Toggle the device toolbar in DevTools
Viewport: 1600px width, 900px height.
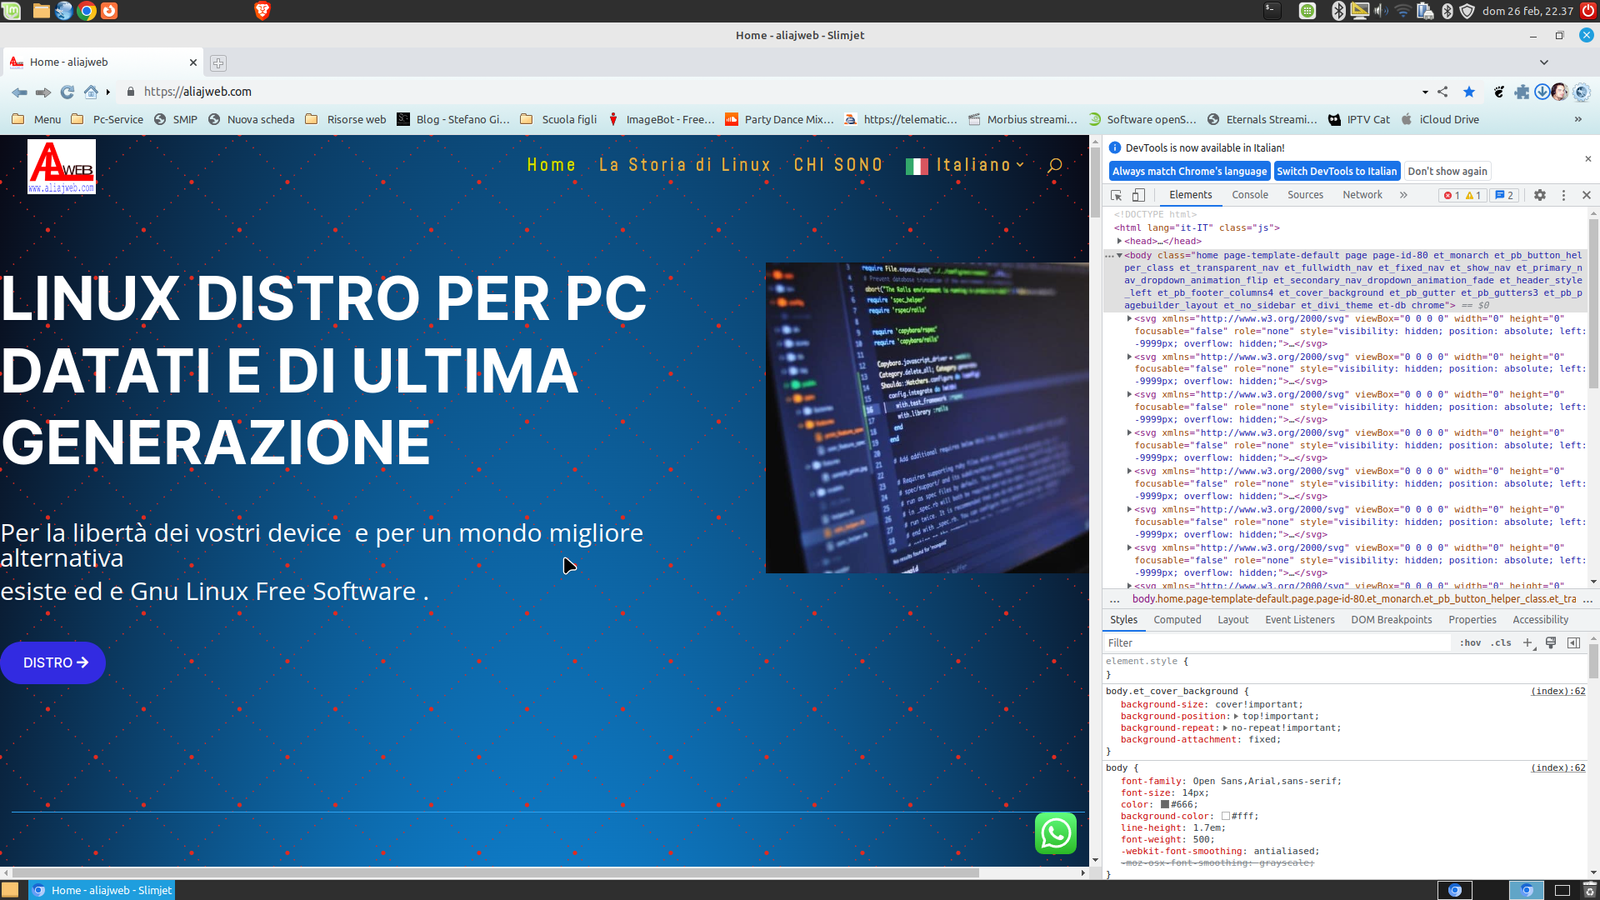coord(1138,195)
